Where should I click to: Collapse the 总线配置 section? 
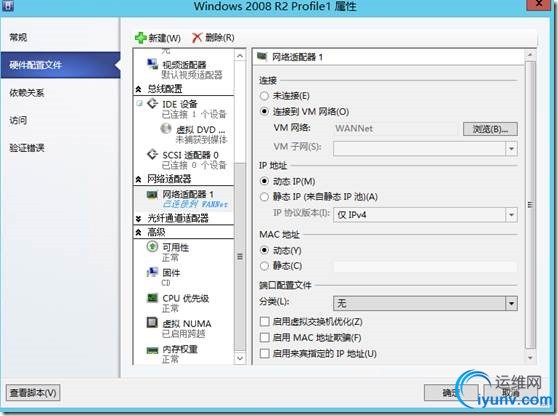tap(138, 89)
